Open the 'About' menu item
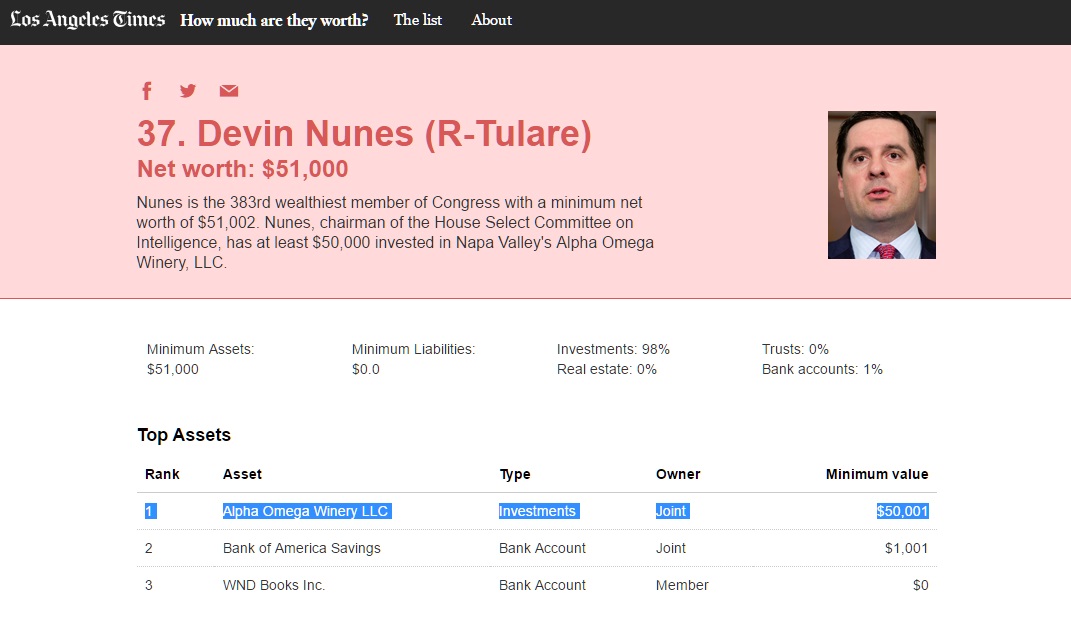The width and height of the screenshot is (1071, 633). coord(492,20)
